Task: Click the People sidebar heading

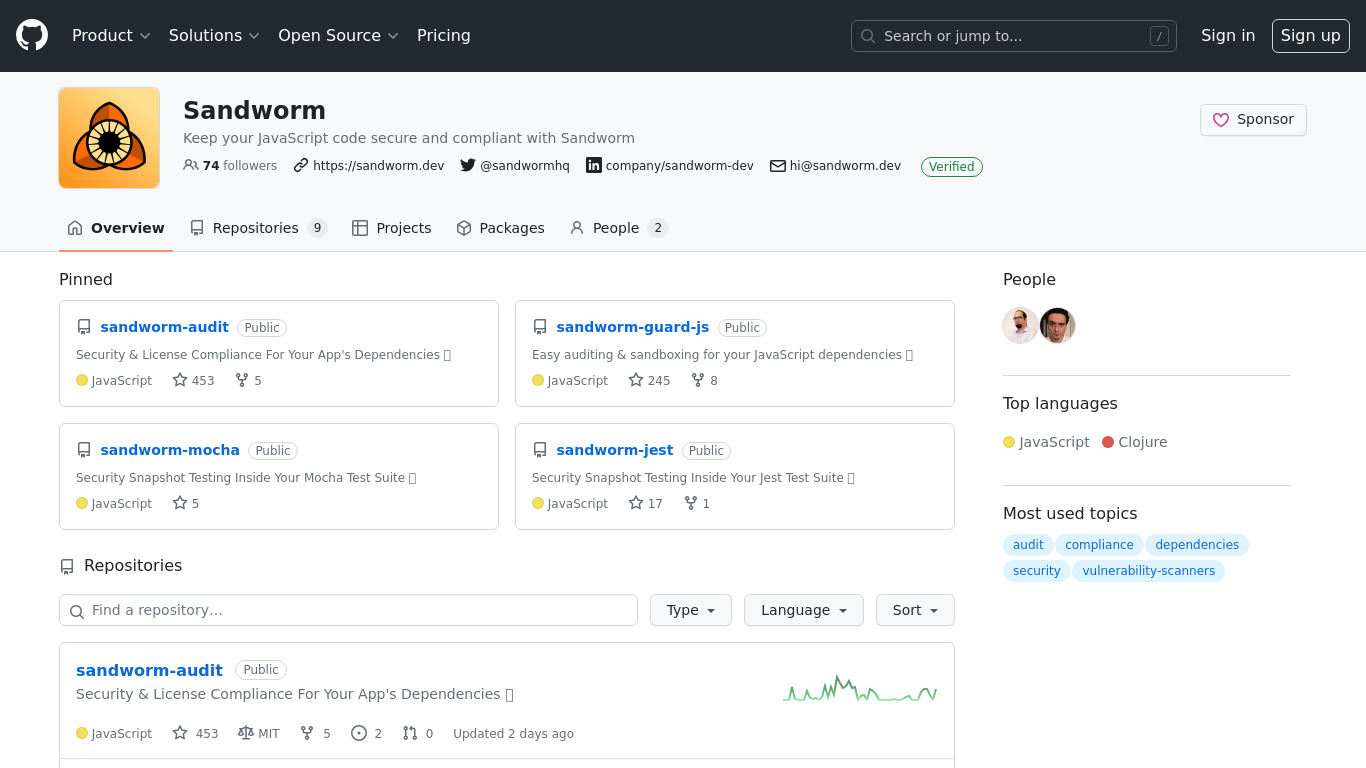Action: (x=1029, y=279)
